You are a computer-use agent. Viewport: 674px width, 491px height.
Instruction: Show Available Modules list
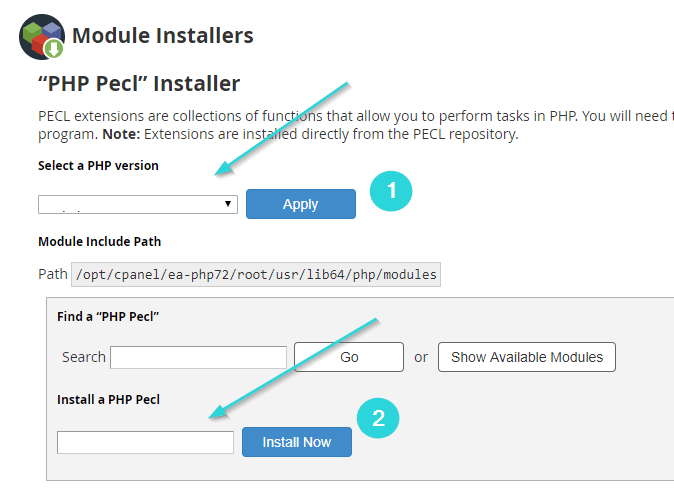[527, 357]
